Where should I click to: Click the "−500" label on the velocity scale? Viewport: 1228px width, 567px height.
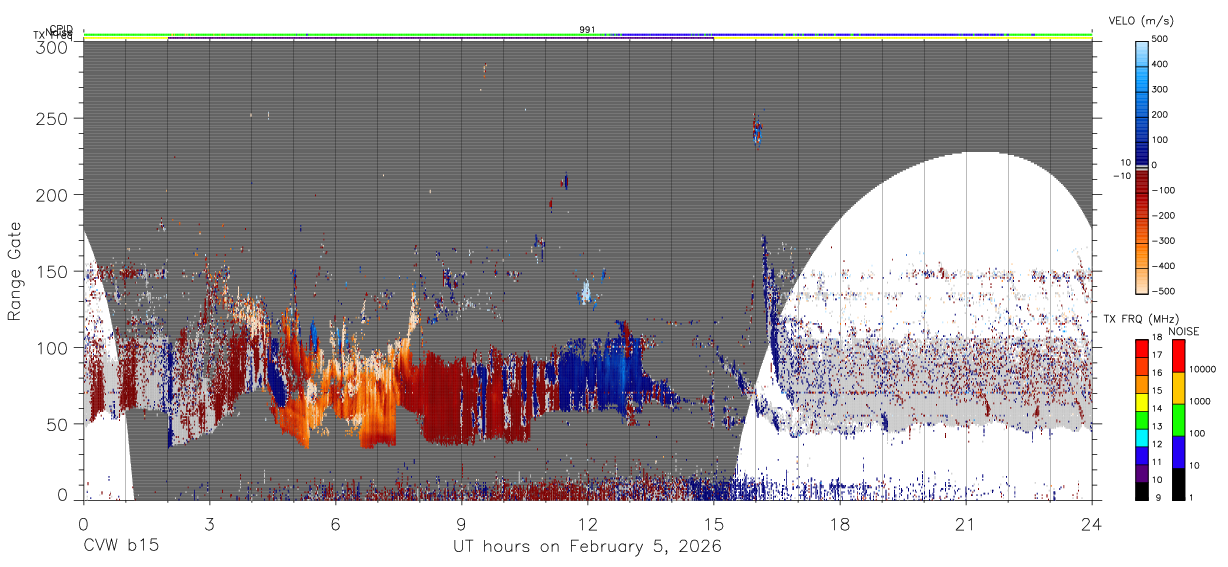(1164, 291)
